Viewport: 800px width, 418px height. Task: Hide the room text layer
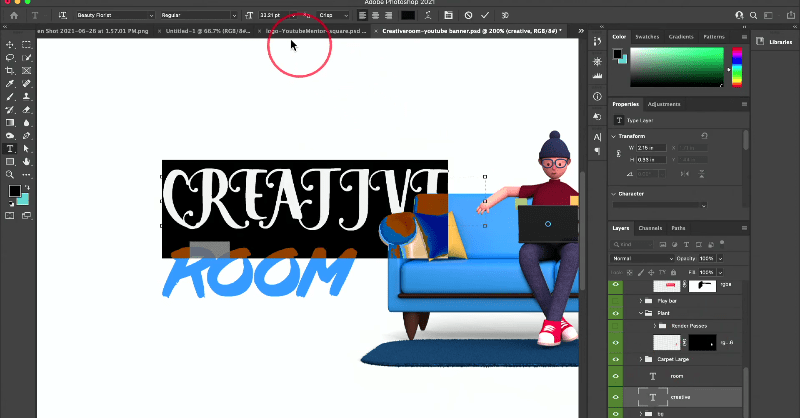point(615,376)
